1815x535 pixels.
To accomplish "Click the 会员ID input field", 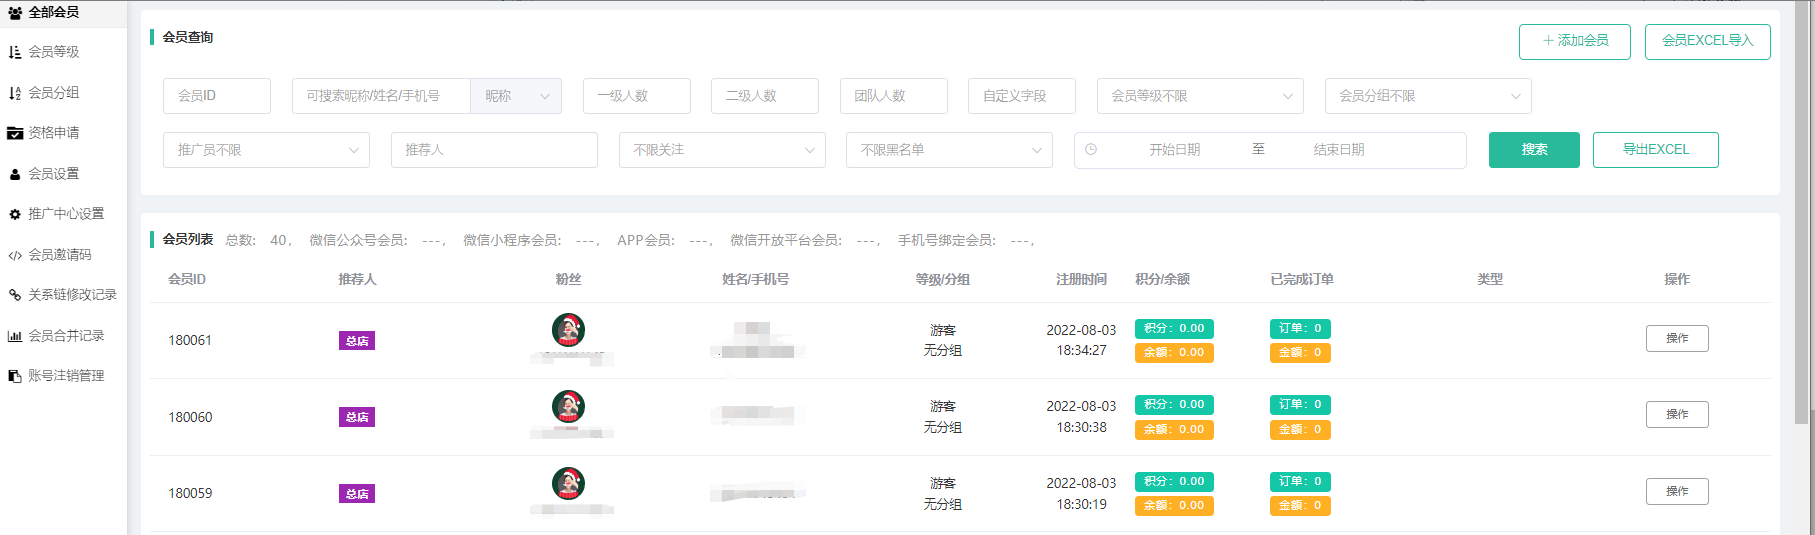I will (x=216, y=96).
